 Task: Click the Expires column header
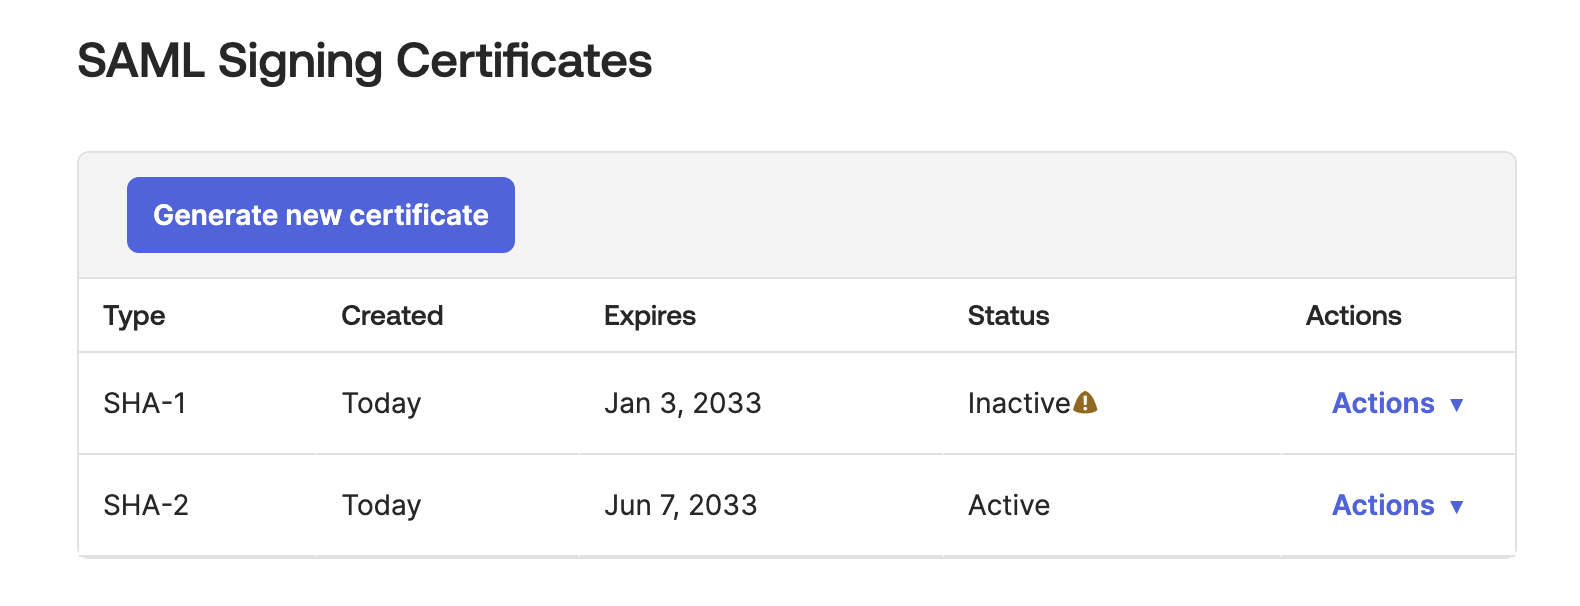click(650, 316)
